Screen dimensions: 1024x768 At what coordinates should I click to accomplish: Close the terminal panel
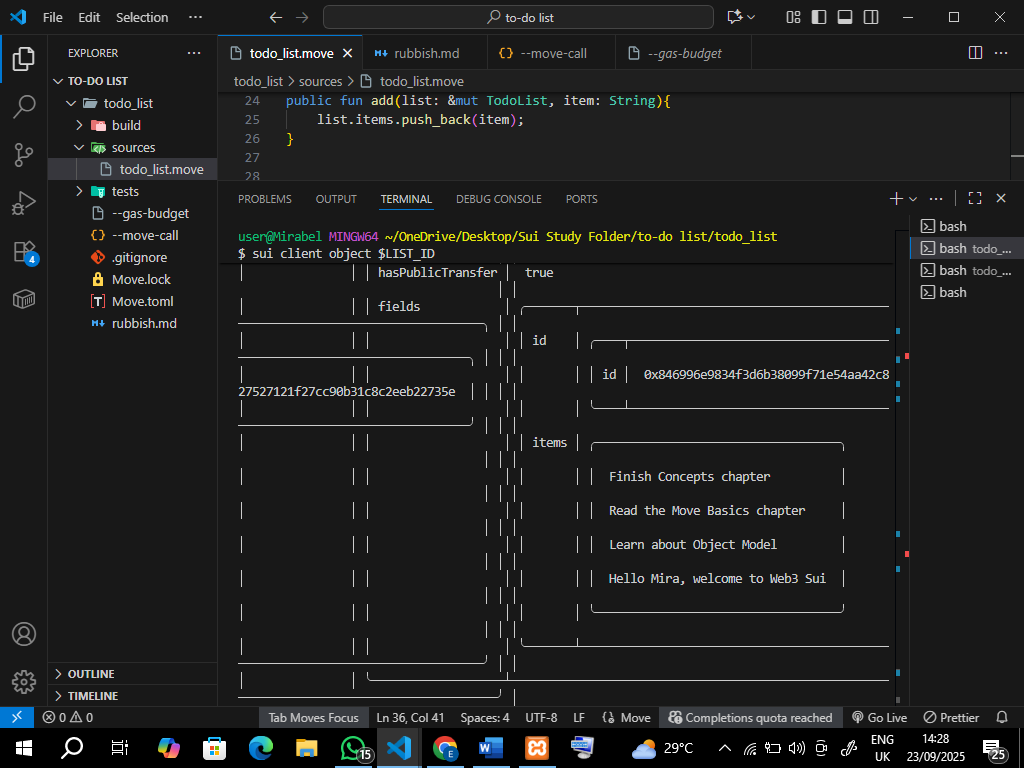1001,199
